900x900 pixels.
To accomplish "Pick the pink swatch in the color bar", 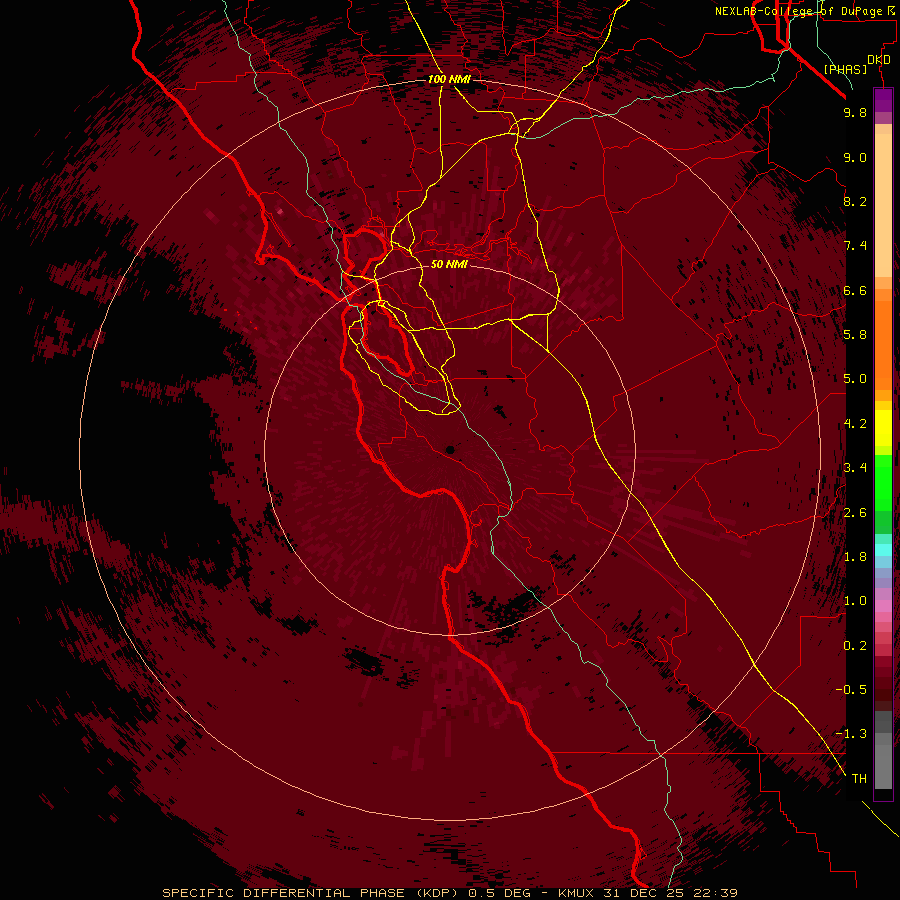I will [883, 606].
